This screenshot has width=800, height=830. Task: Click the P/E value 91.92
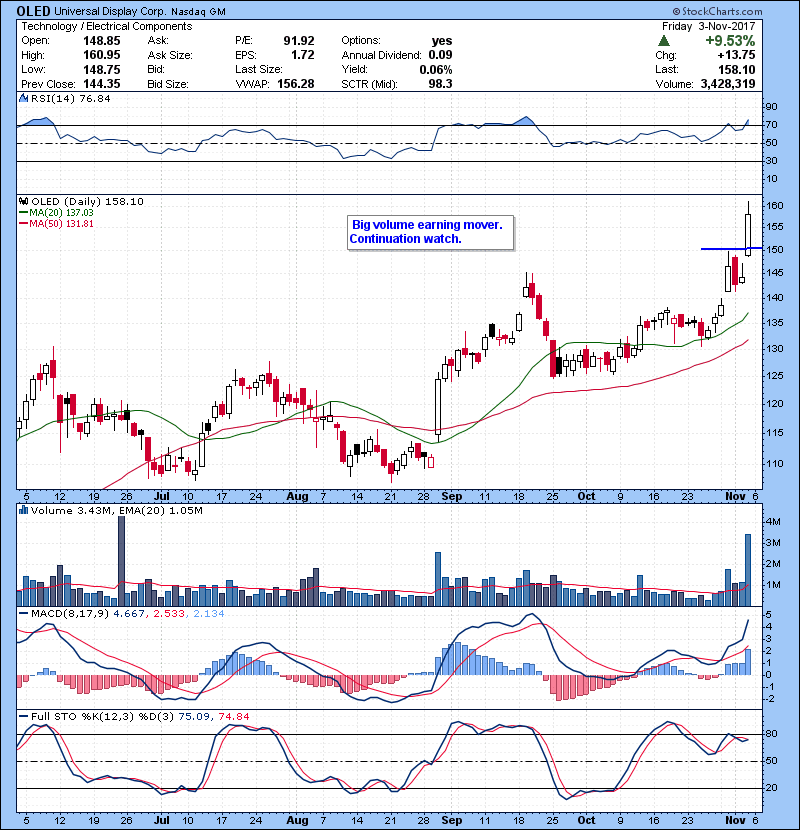pyautogui.click(x=299, y=41)
